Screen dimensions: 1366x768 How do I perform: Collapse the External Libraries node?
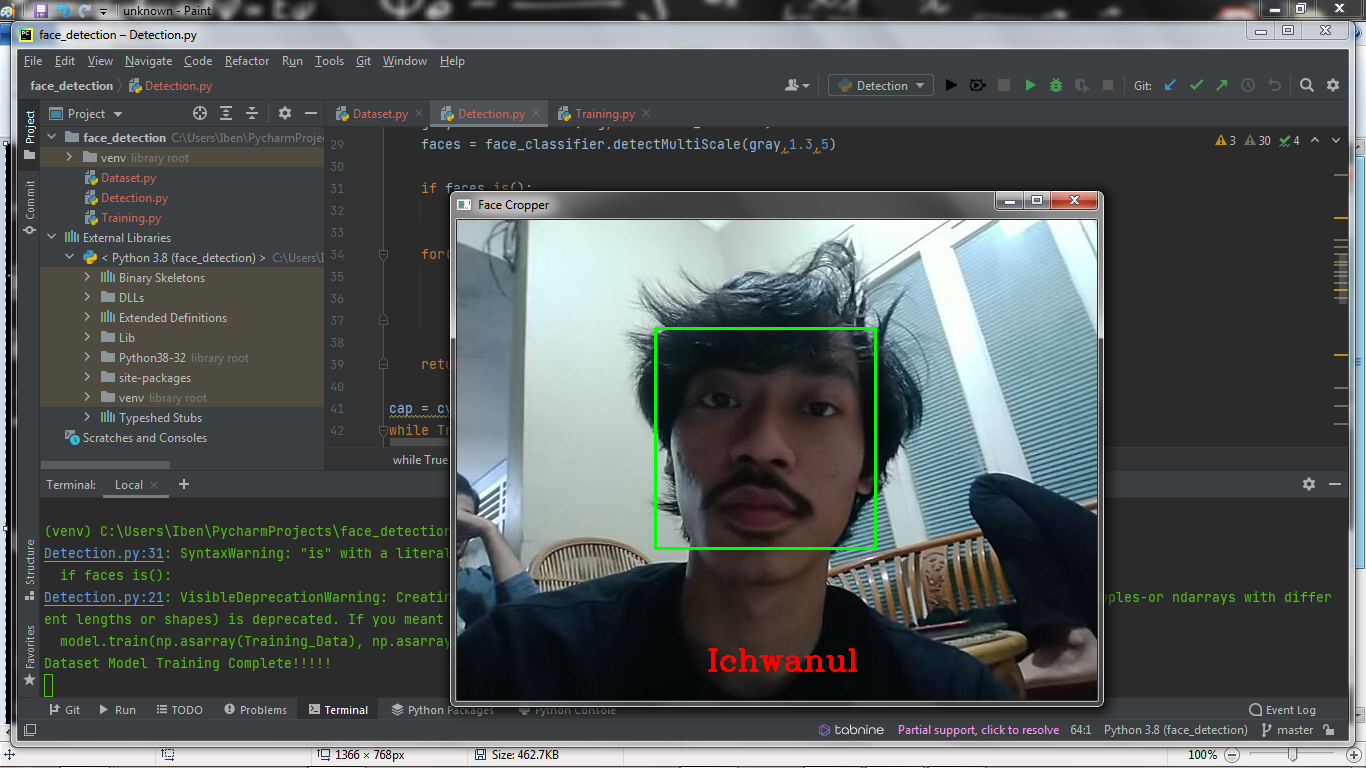tap(52, 237)
